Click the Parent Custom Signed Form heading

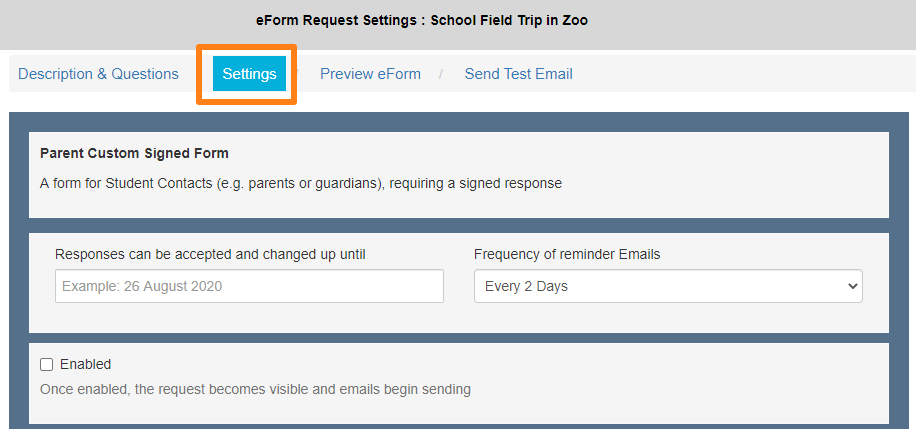point(134,153)
